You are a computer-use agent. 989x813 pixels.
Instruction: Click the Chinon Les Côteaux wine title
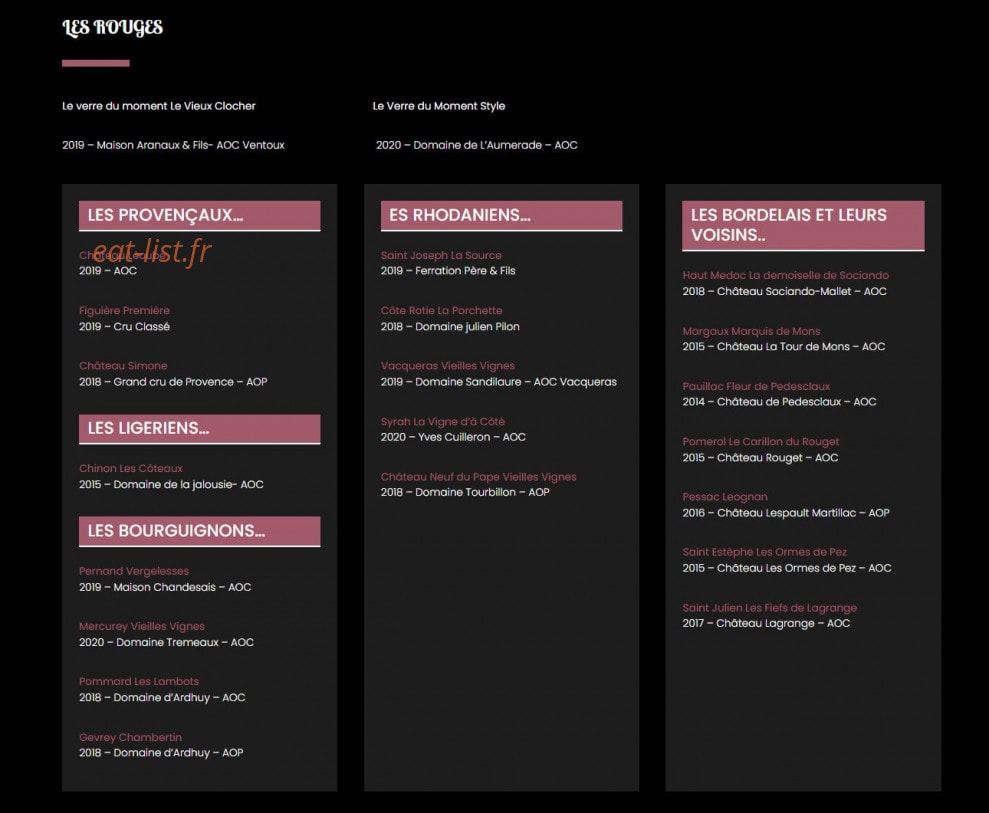[131, 468]
